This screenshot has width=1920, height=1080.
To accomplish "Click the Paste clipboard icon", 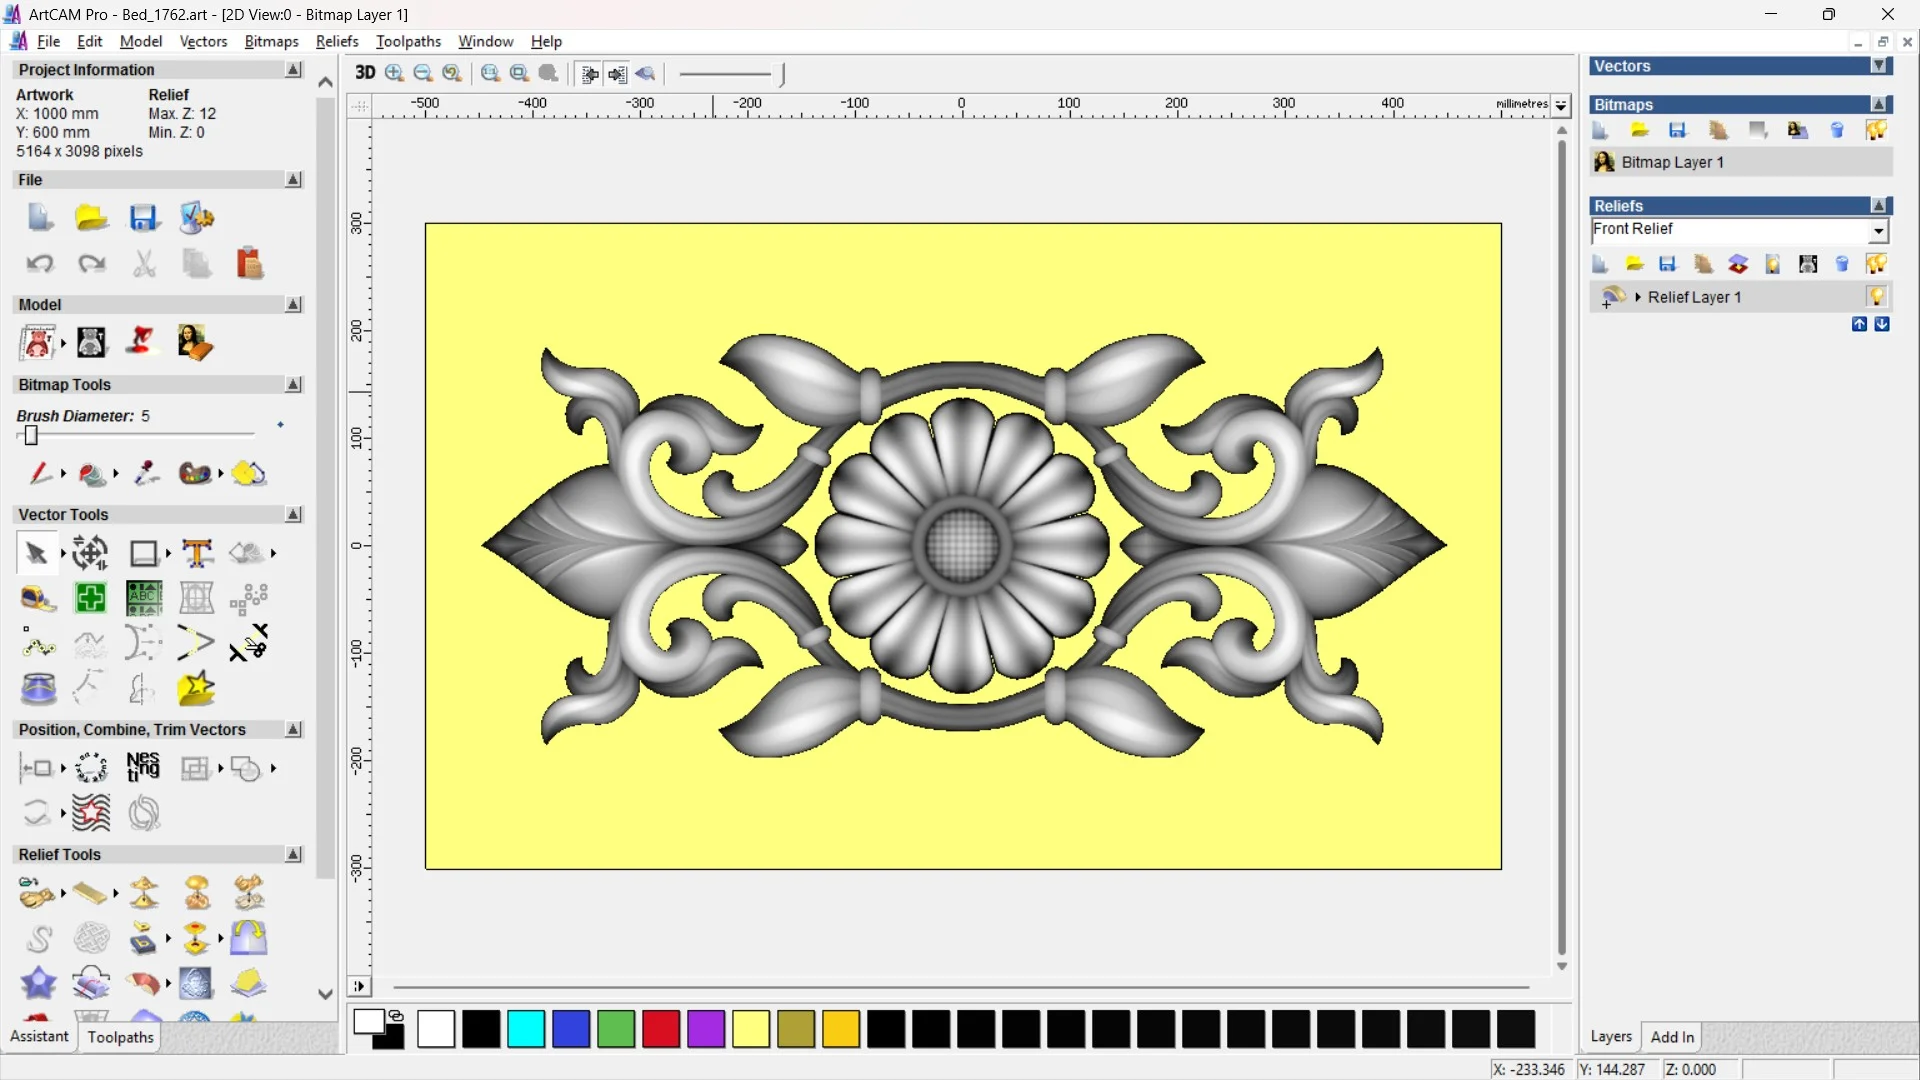I will coord(249,263).
